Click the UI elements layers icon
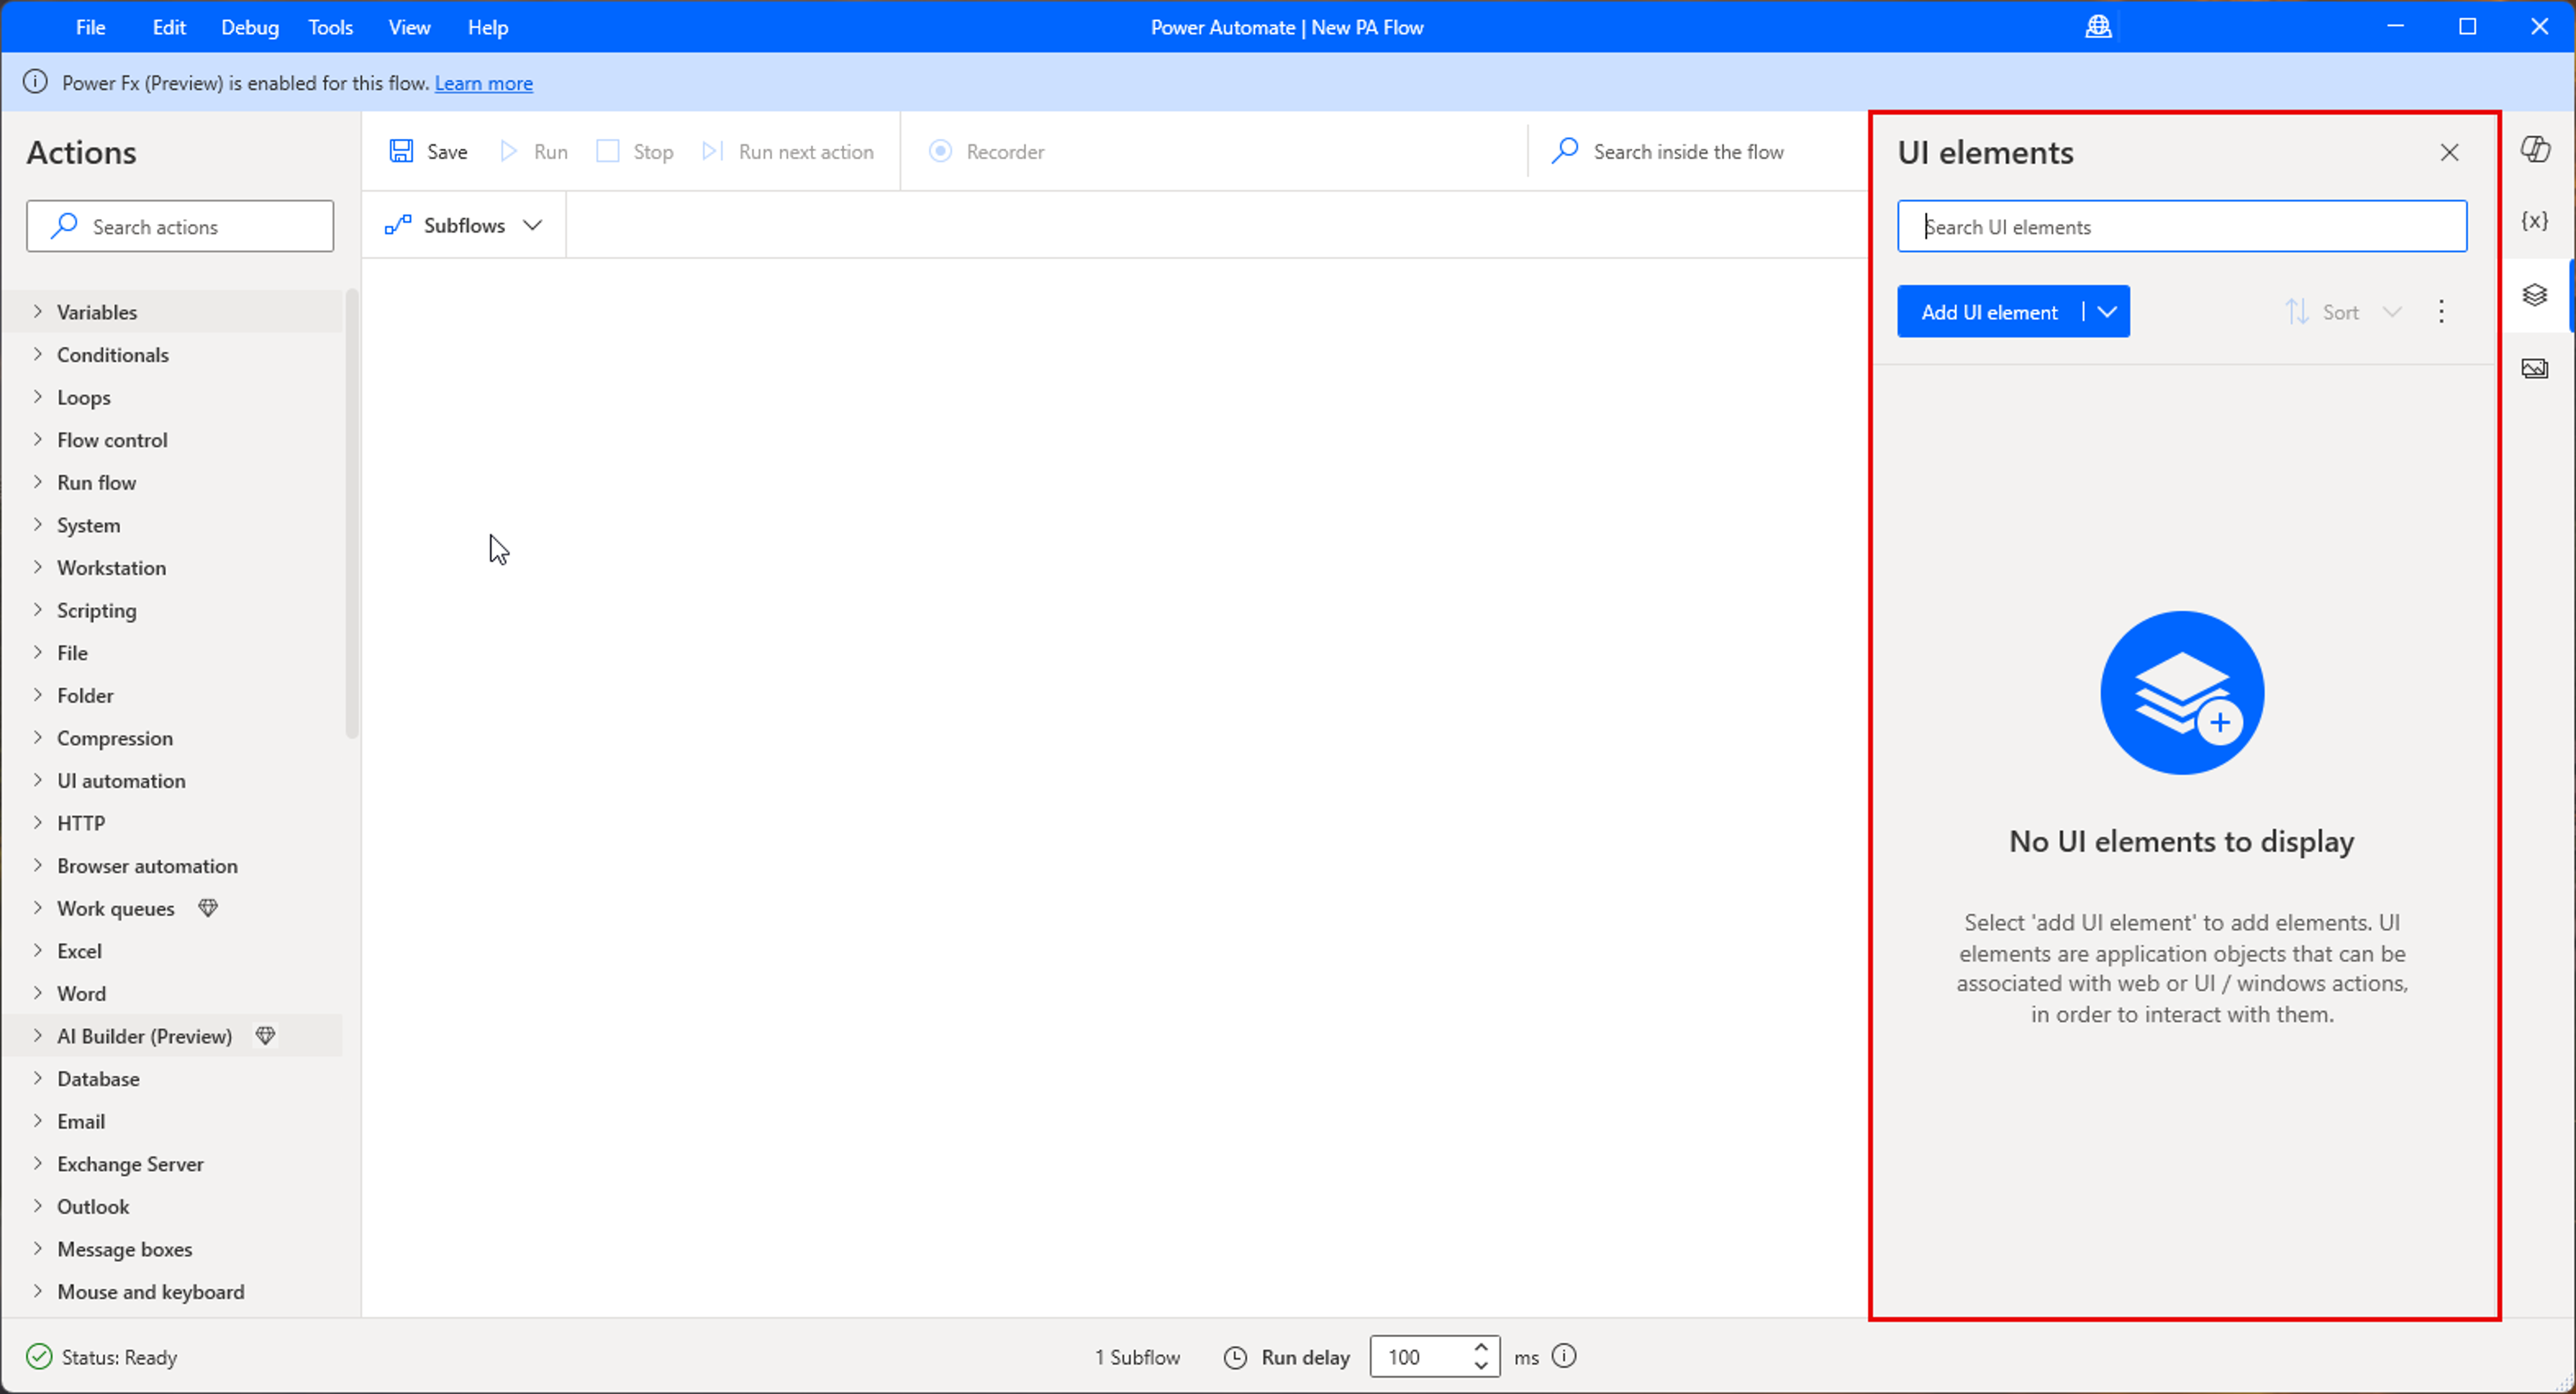The image size is (2576, 1394). 2535,295
